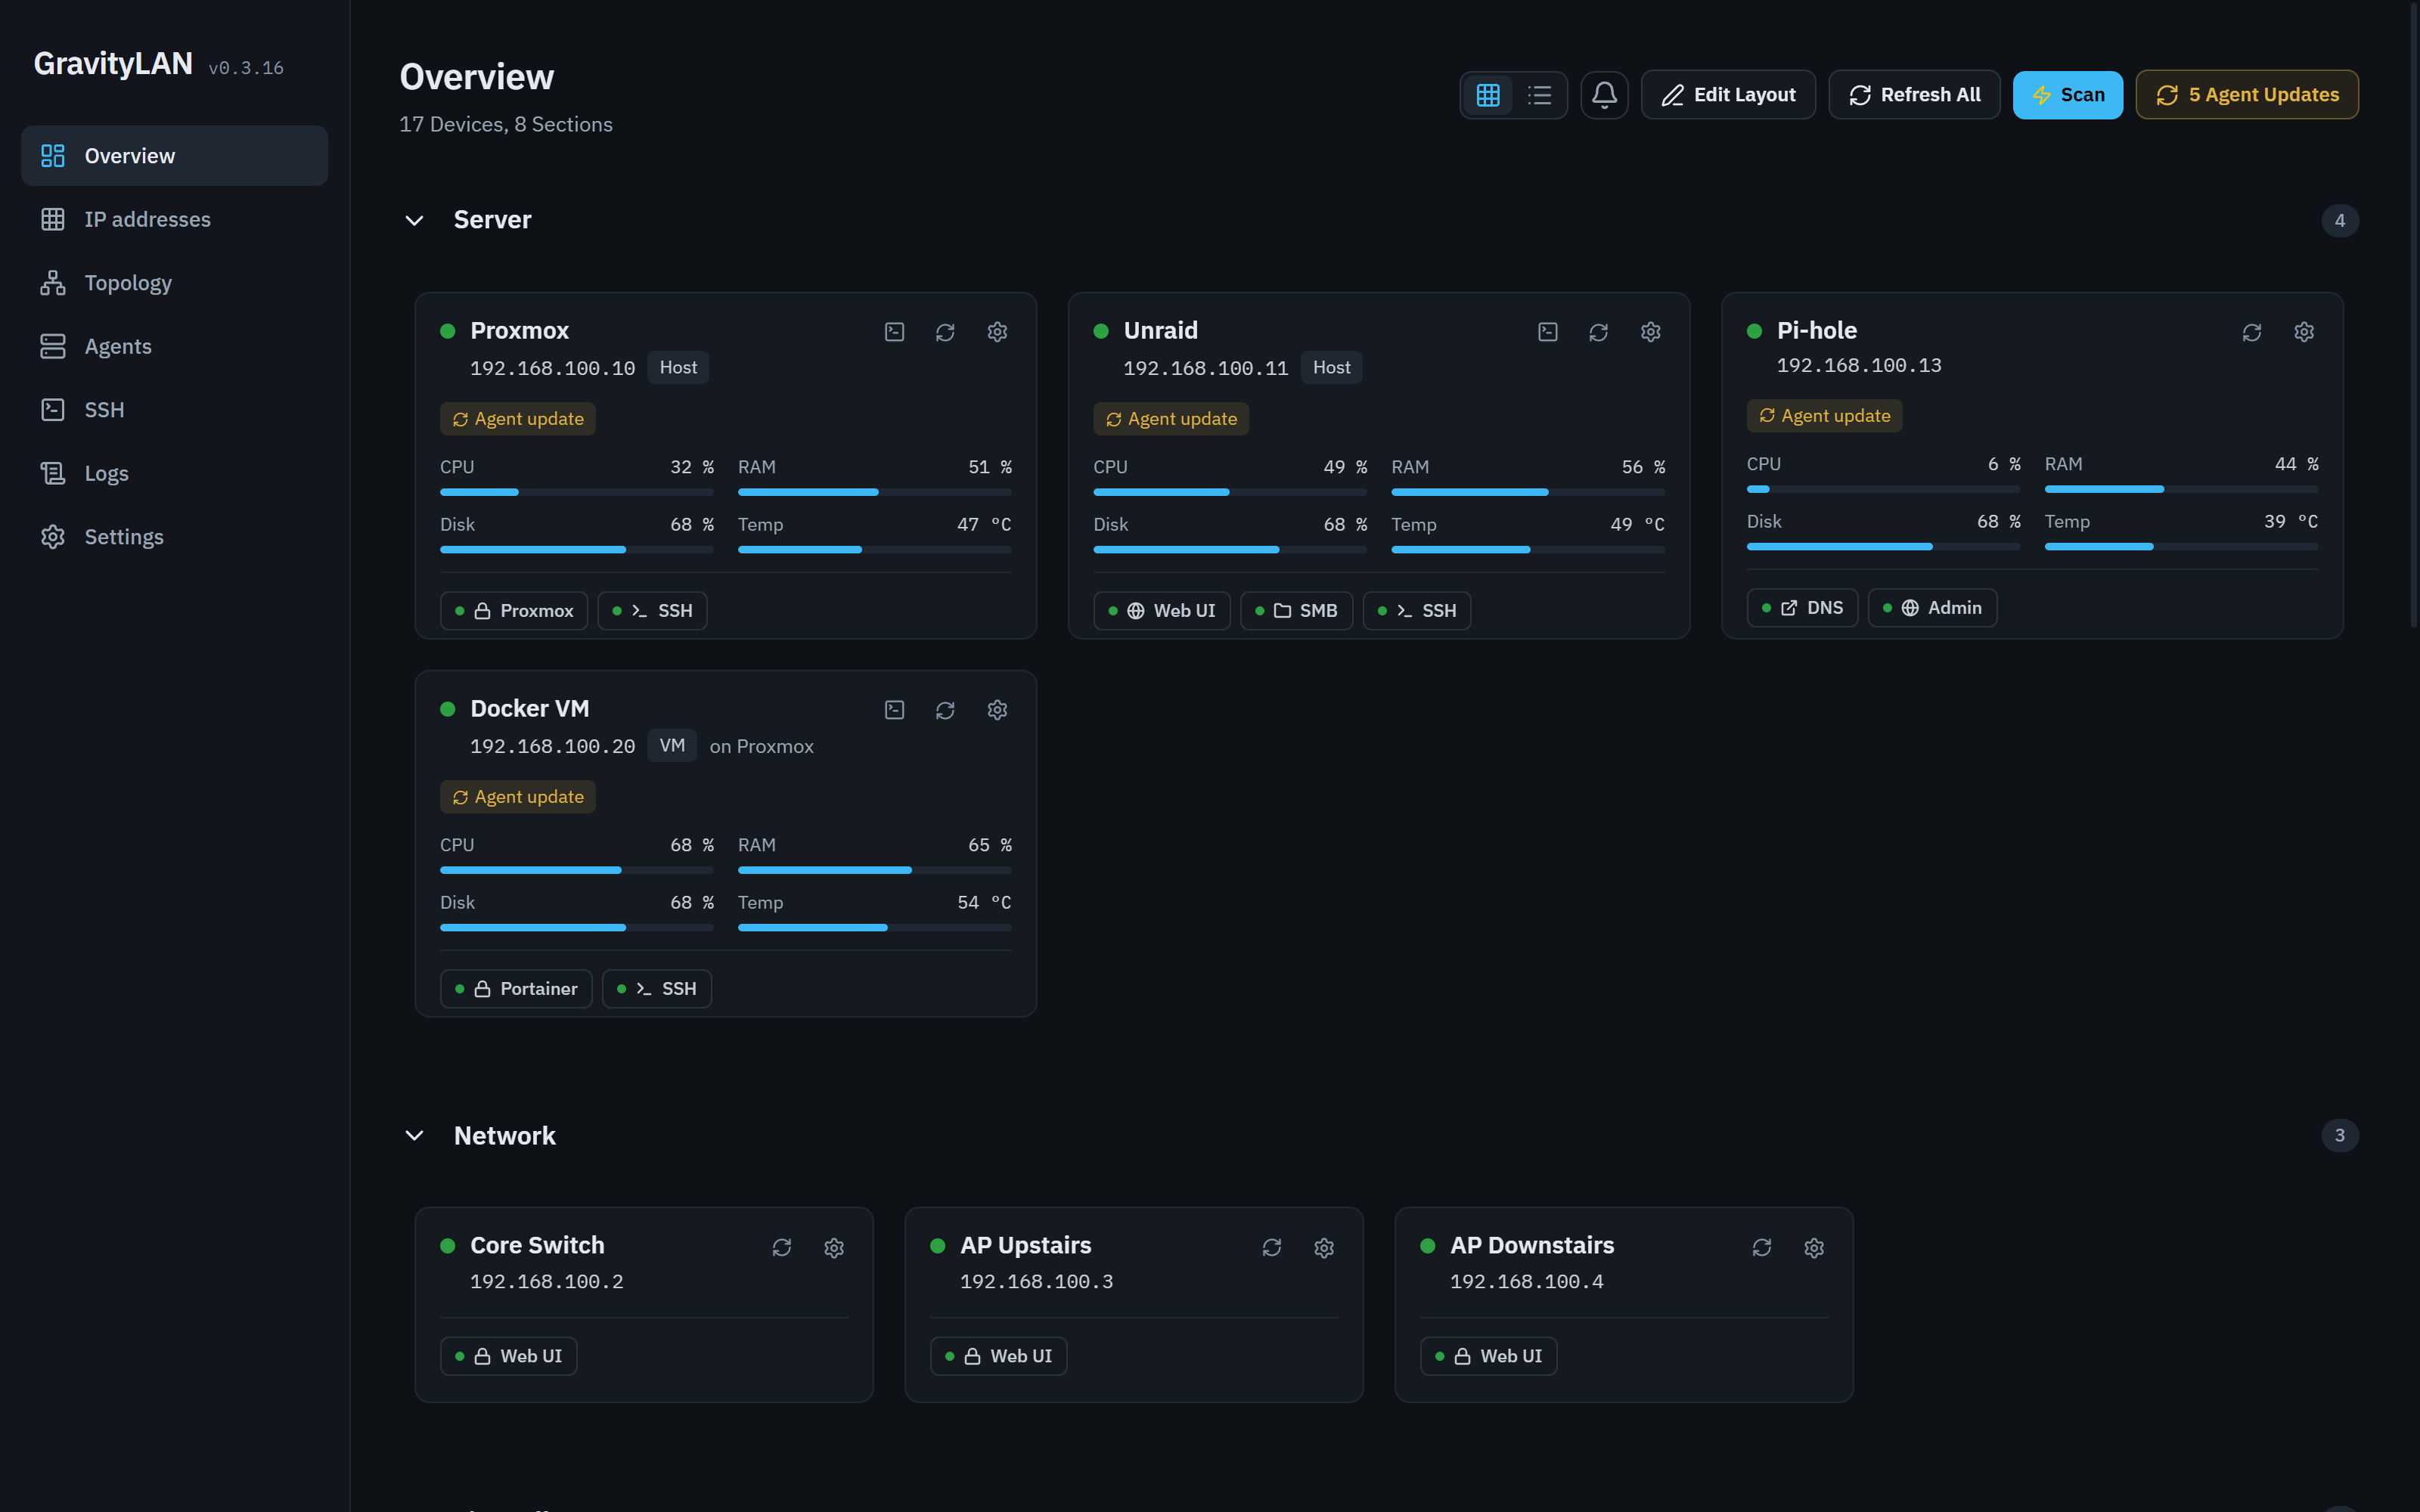Viewport: 2420px width, 1512px height.
Task: Open the 5 Agent Updates button
Action: coord(2247,95)
